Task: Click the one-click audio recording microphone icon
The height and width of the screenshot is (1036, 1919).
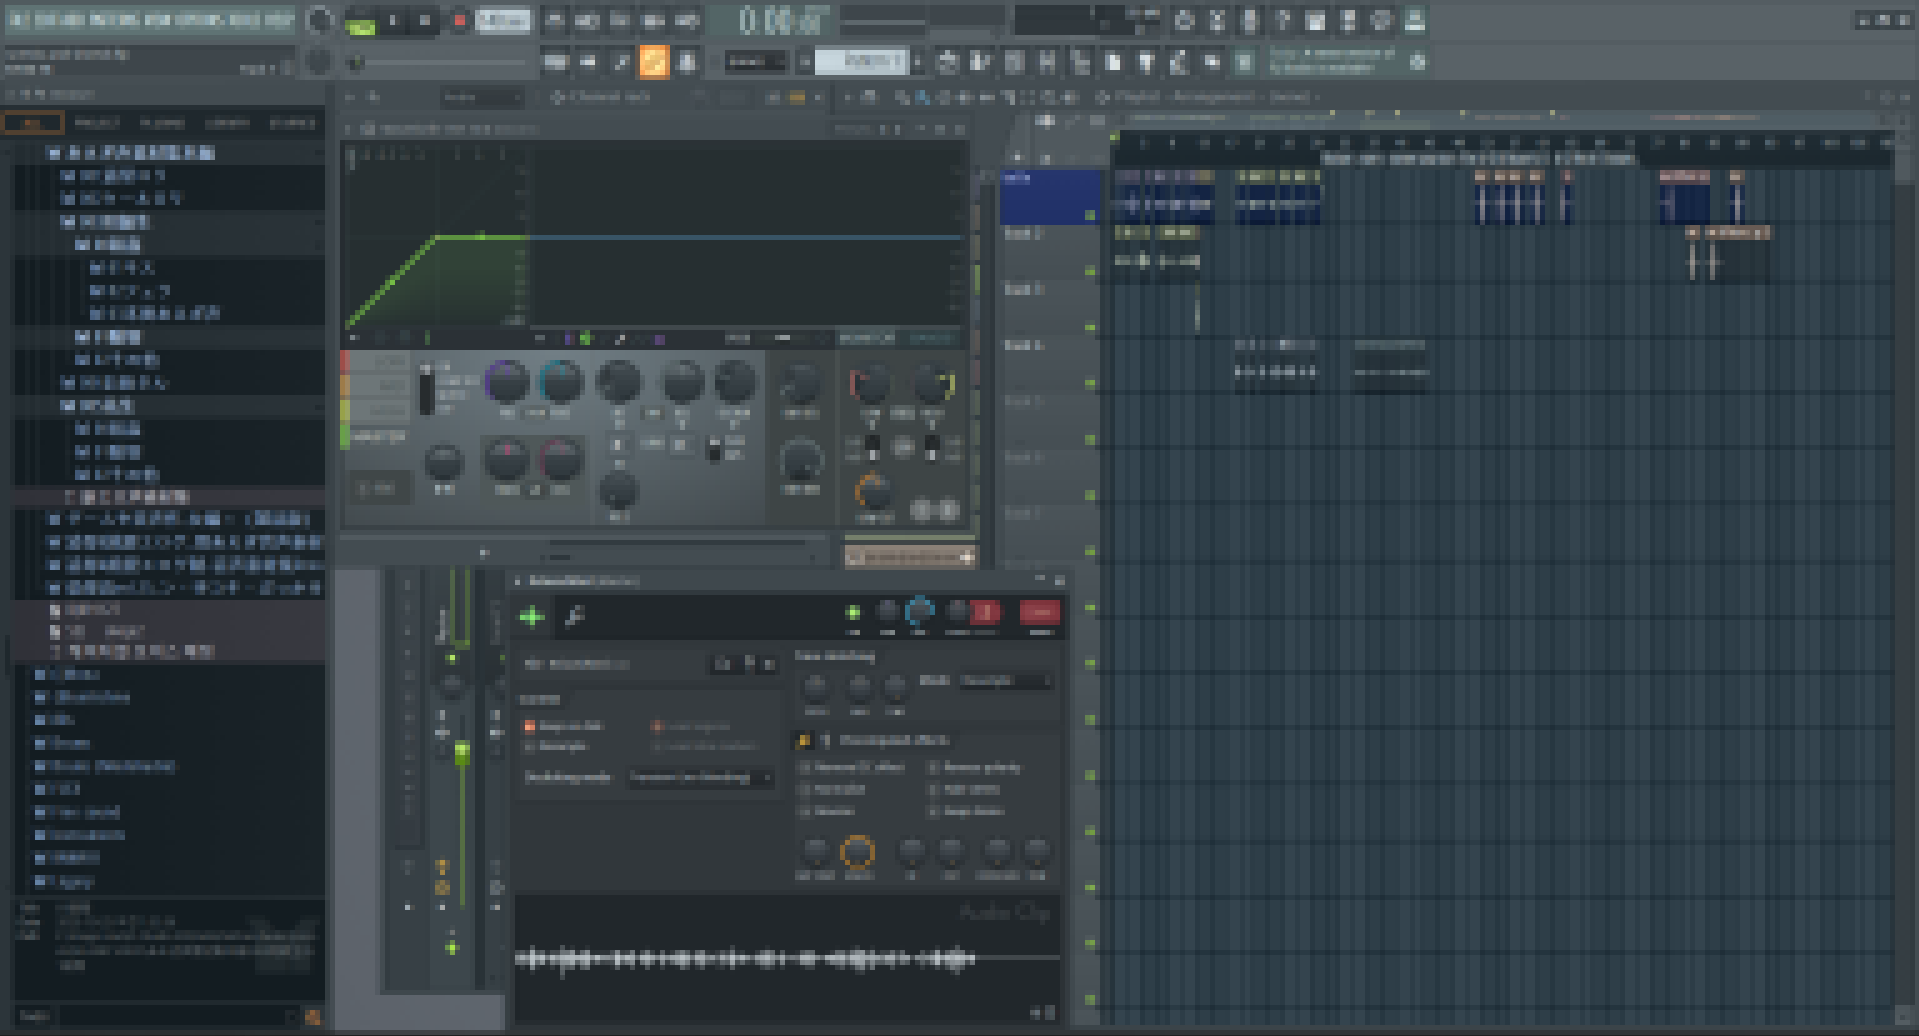Action: coord(1250,20)
